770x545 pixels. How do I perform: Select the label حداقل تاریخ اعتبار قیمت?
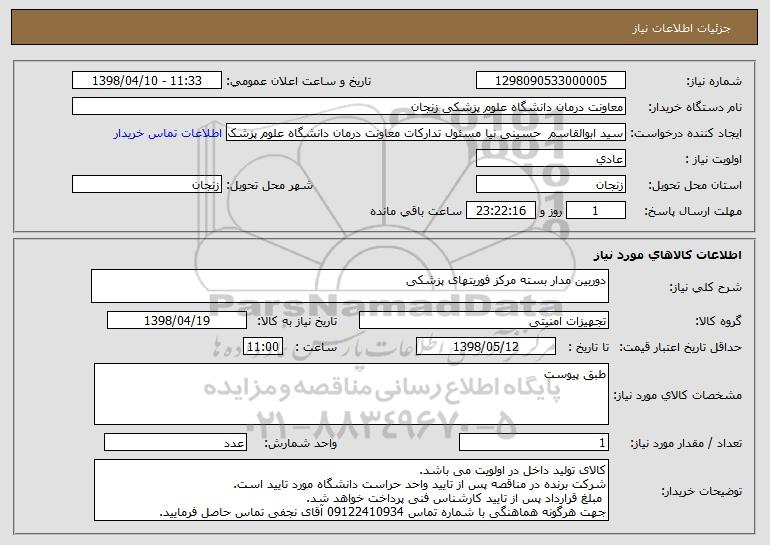680,347
